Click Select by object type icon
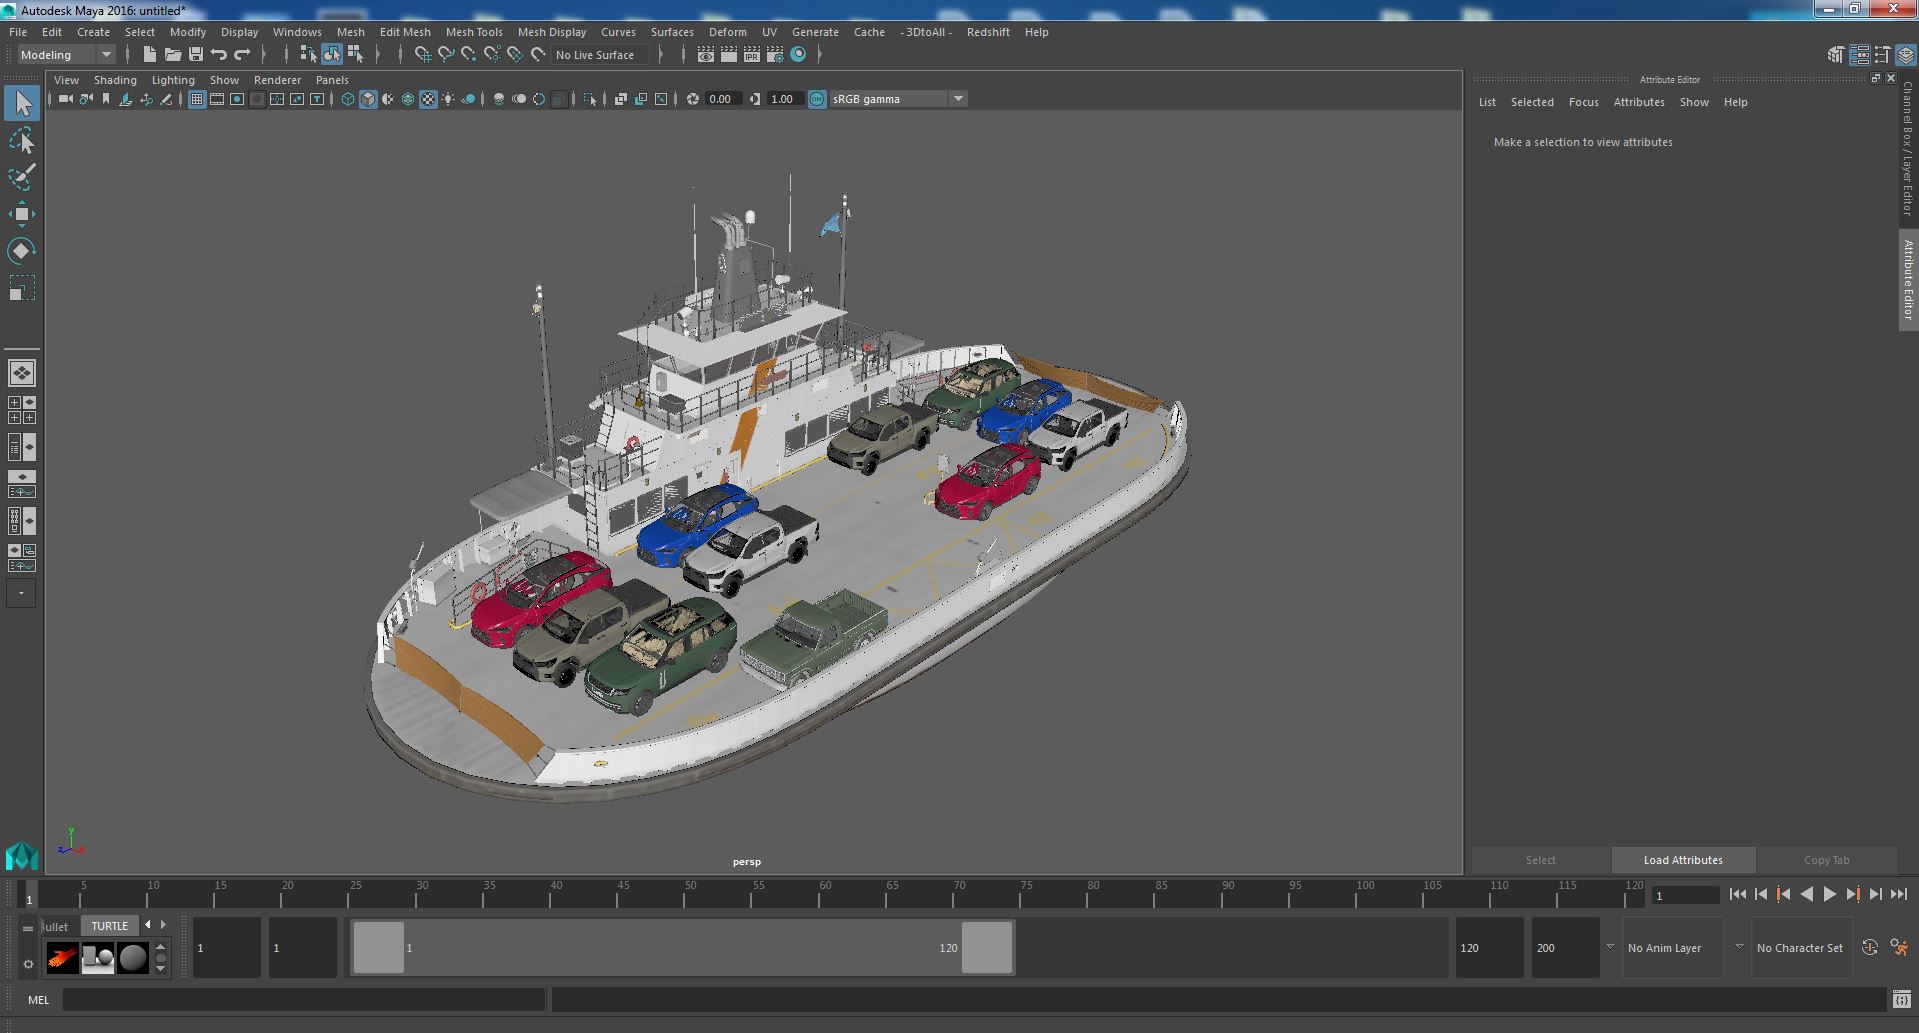Screen dimensions: 1919x1033 (332, 55)
